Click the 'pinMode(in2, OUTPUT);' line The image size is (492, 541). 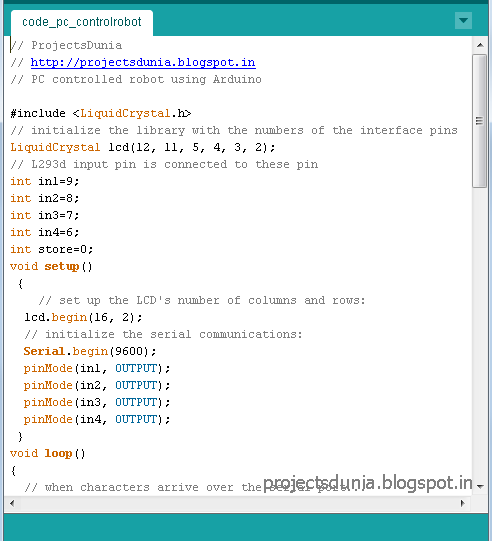pos(97,385)
